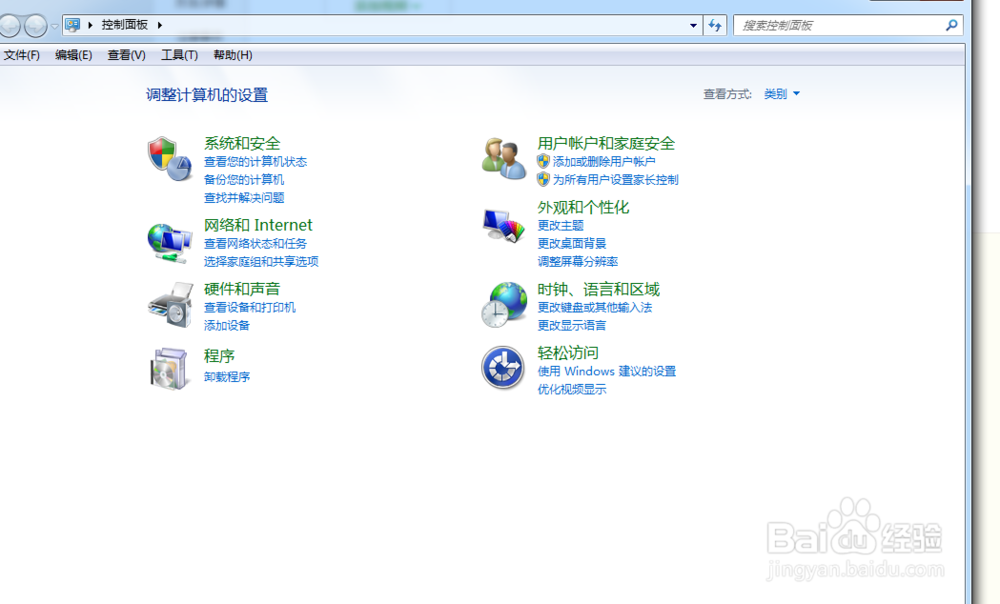The width and height of the screenshot is (1000, 604).
Task: Click 查看您的计算机状态 link
Action: (x=255, y=162)
